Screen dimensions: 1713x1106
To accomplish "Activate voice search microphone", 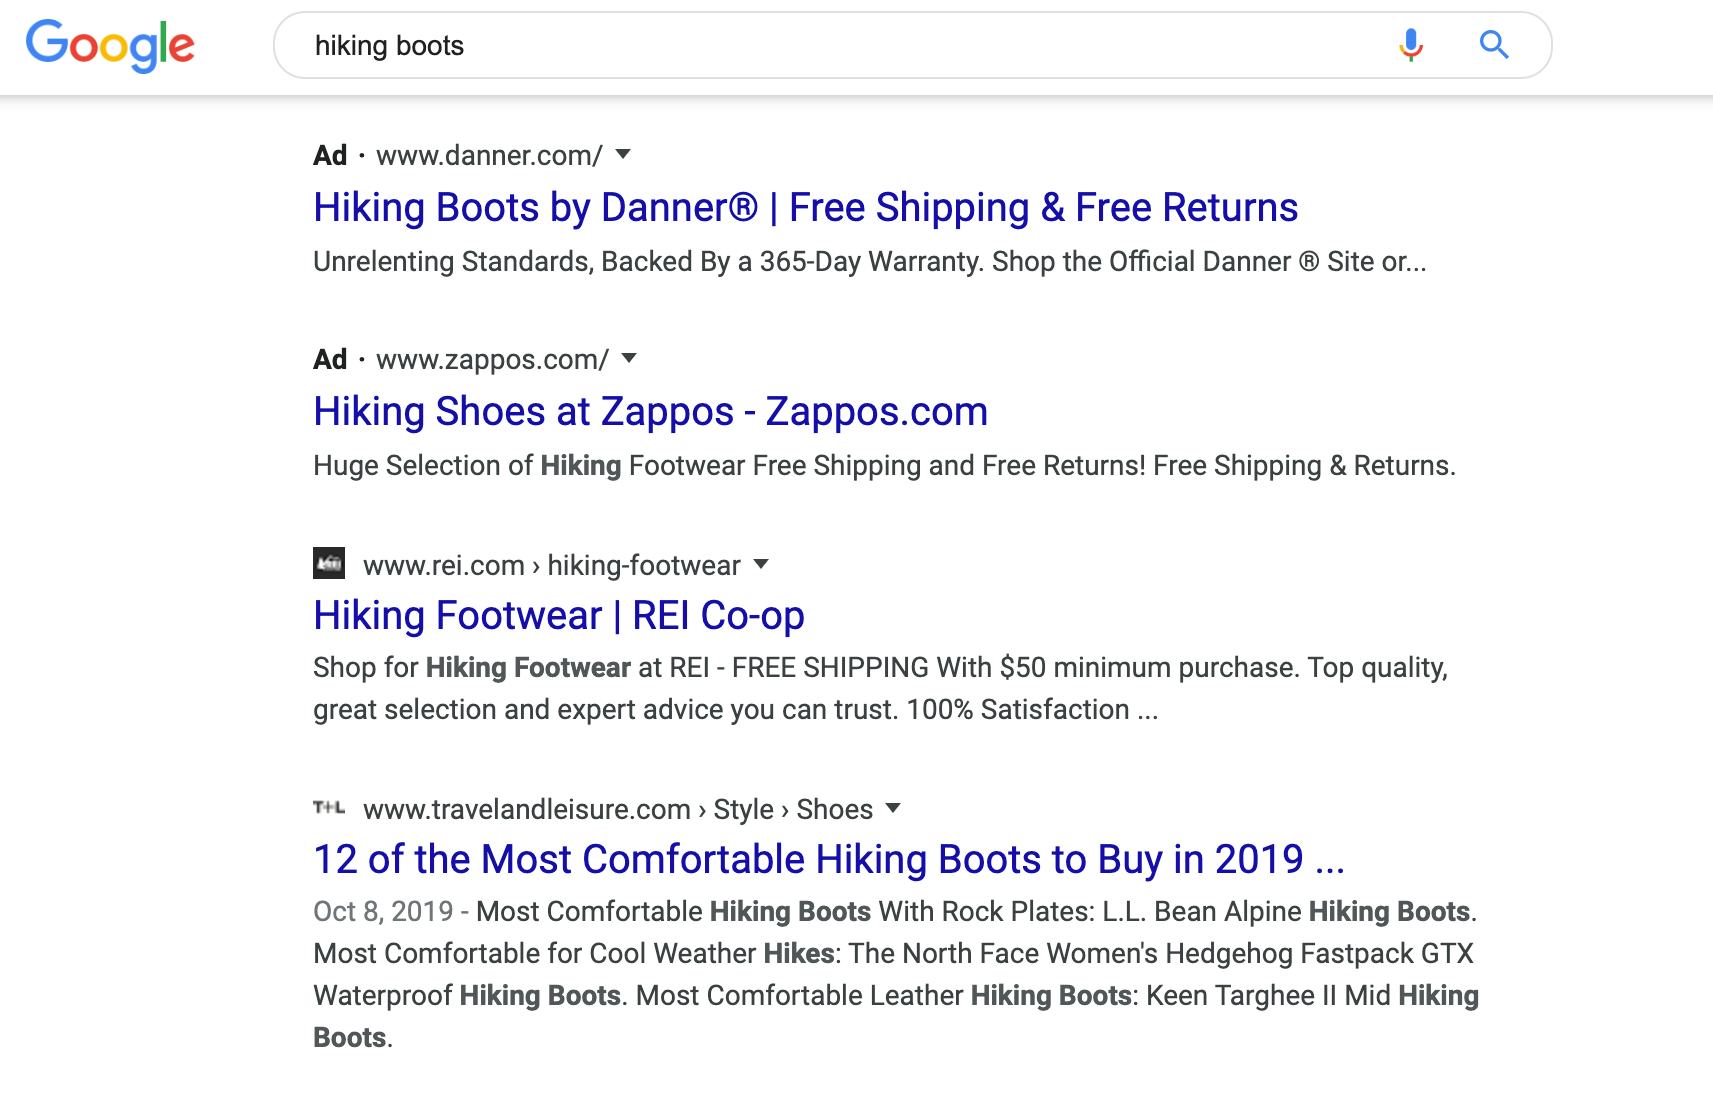I will (1410, 45).
